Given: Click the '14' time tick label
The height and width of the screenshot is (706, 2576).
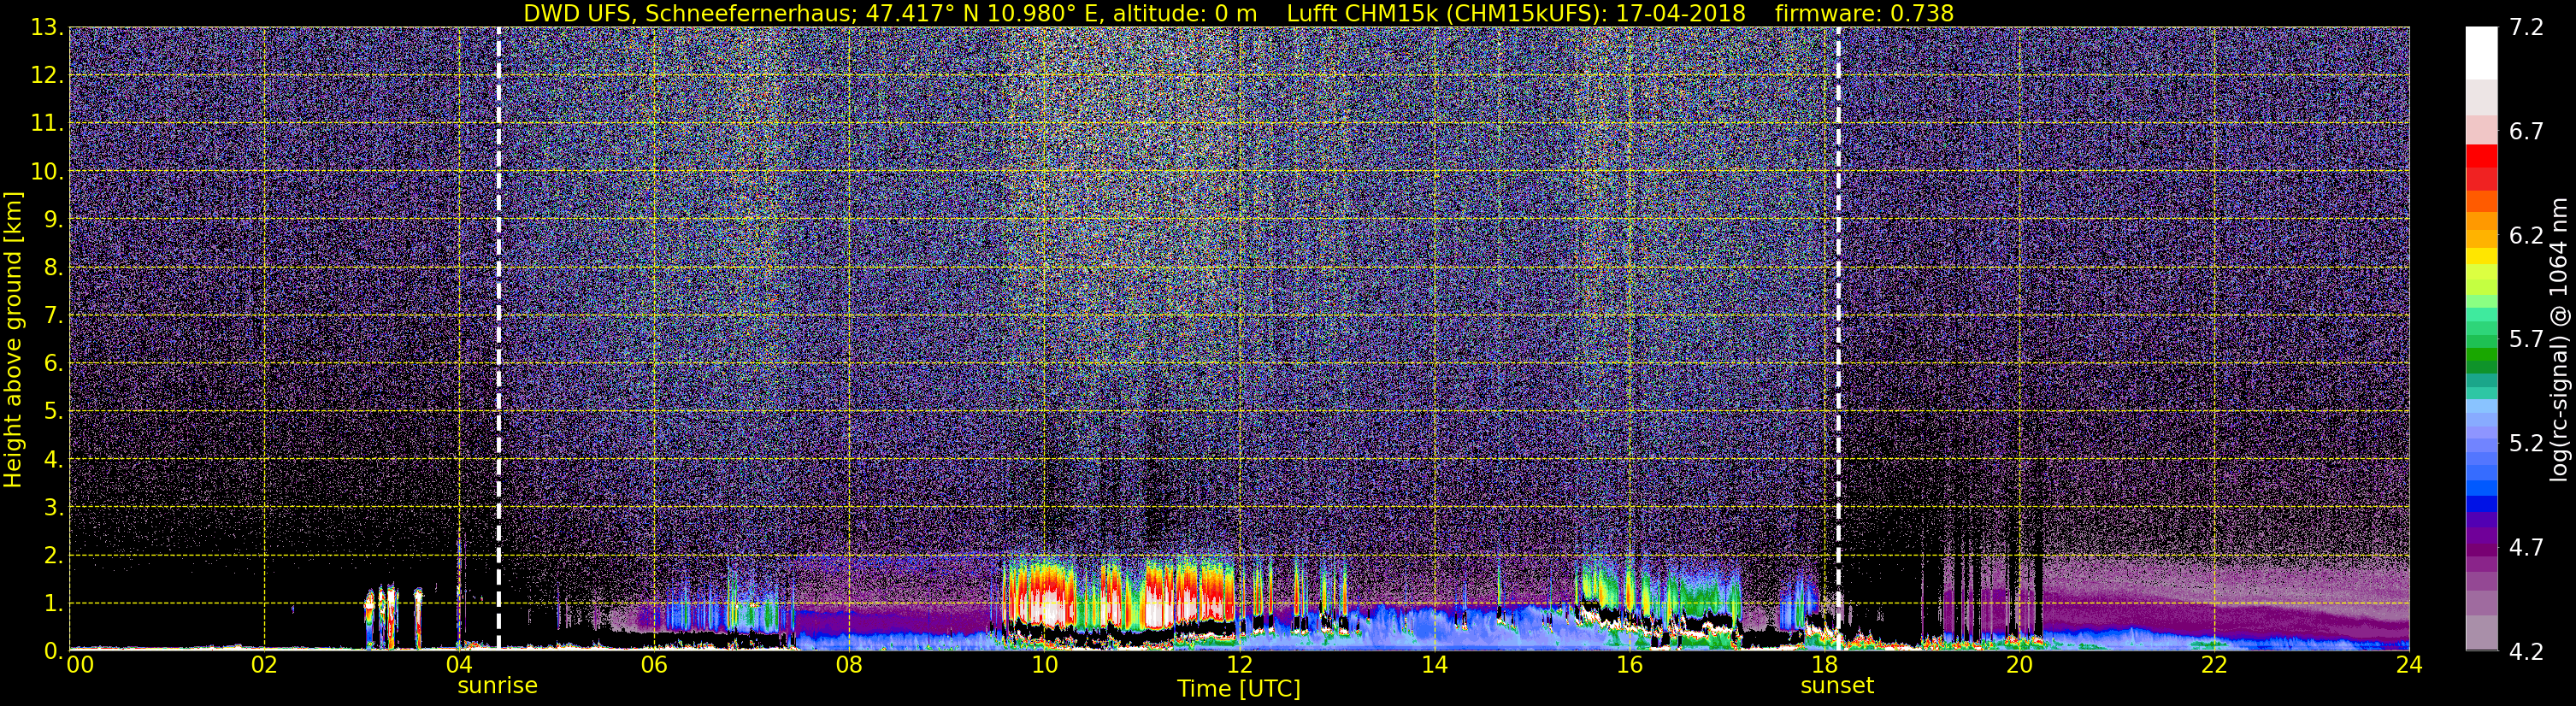Looking at the screenshot, I should (x=1434, y=665).
